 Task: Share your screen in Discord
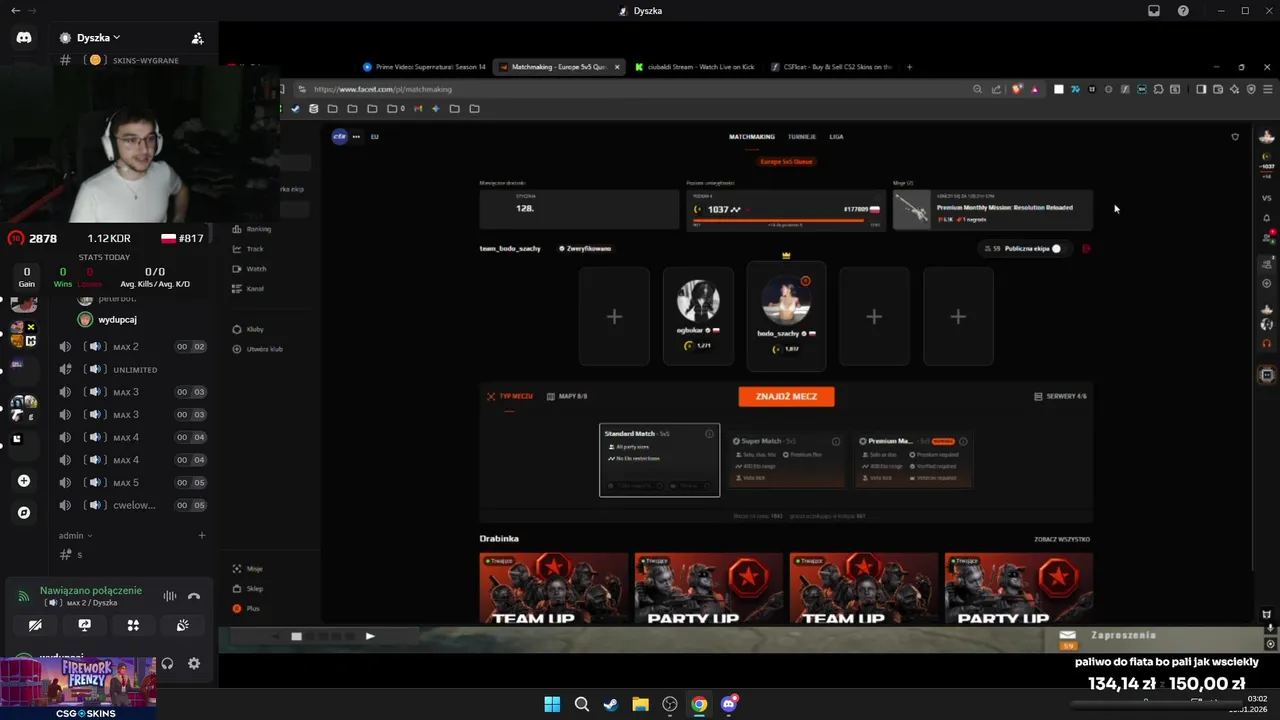[x=84, y=625]
